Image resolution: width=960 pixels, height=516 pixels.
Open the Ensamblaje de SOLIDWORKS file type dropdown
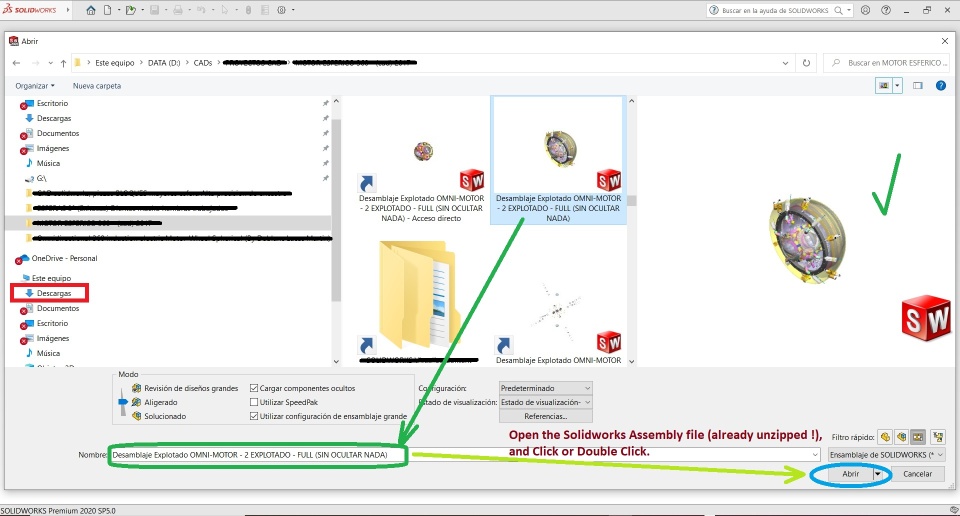(887, 455)
